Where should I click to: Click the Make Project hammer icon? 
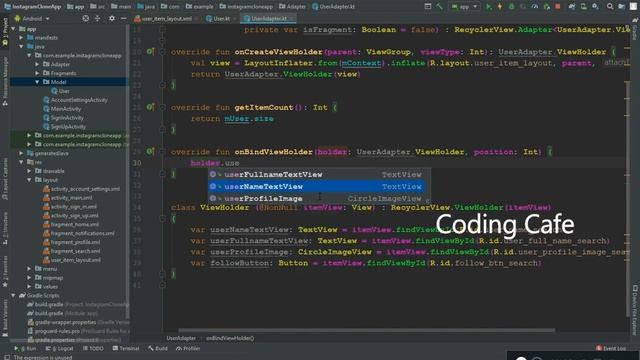pyautogui.click(x=439, y=6)
